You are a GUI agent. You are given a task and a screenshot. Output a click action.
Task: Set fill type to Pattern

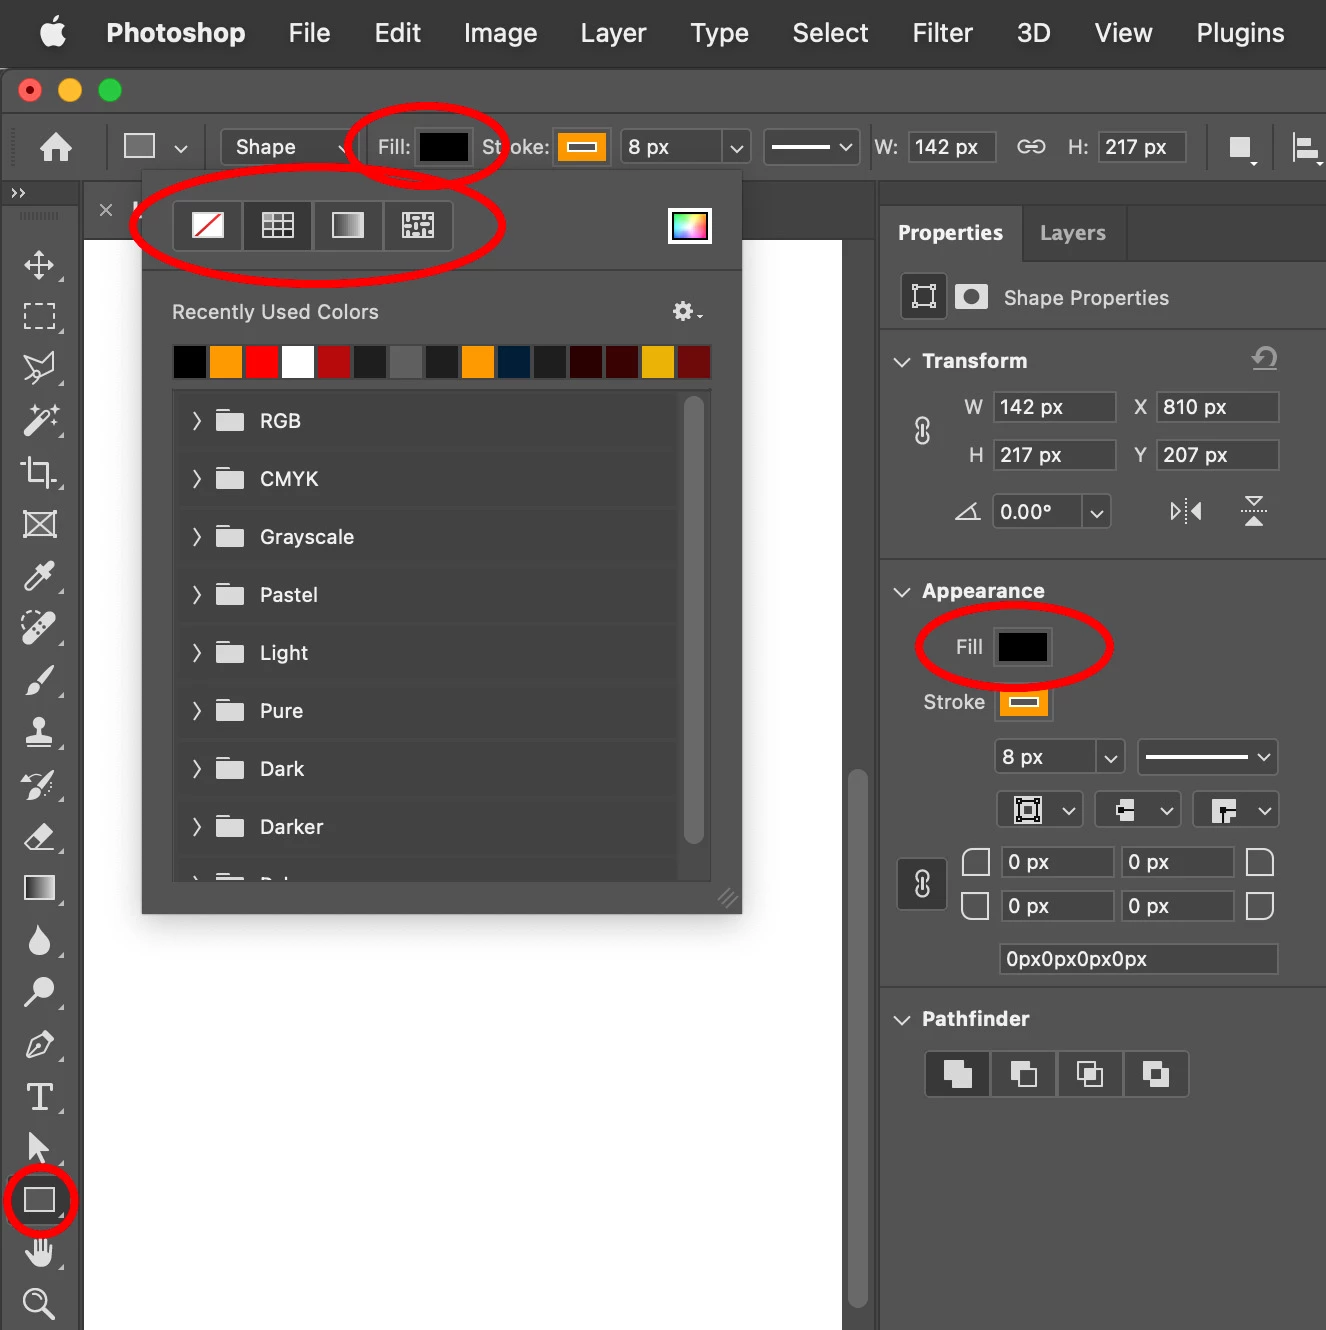[x=418, y=225]
